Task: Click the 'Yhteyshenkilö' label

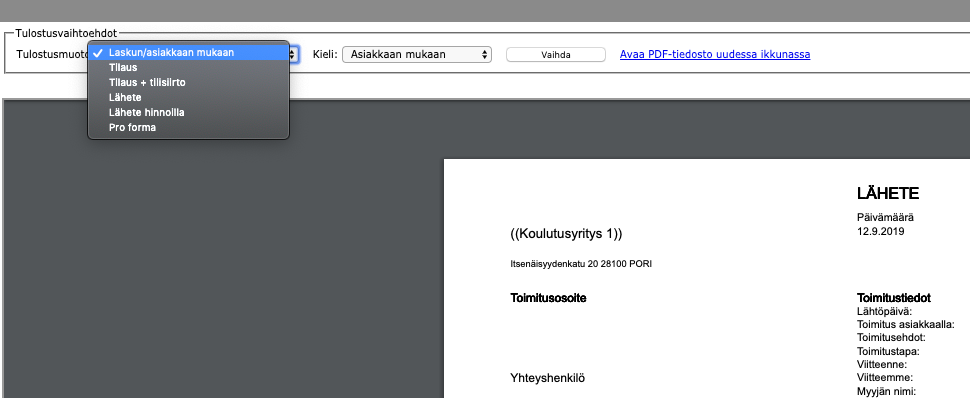Action: coord(547,378)
